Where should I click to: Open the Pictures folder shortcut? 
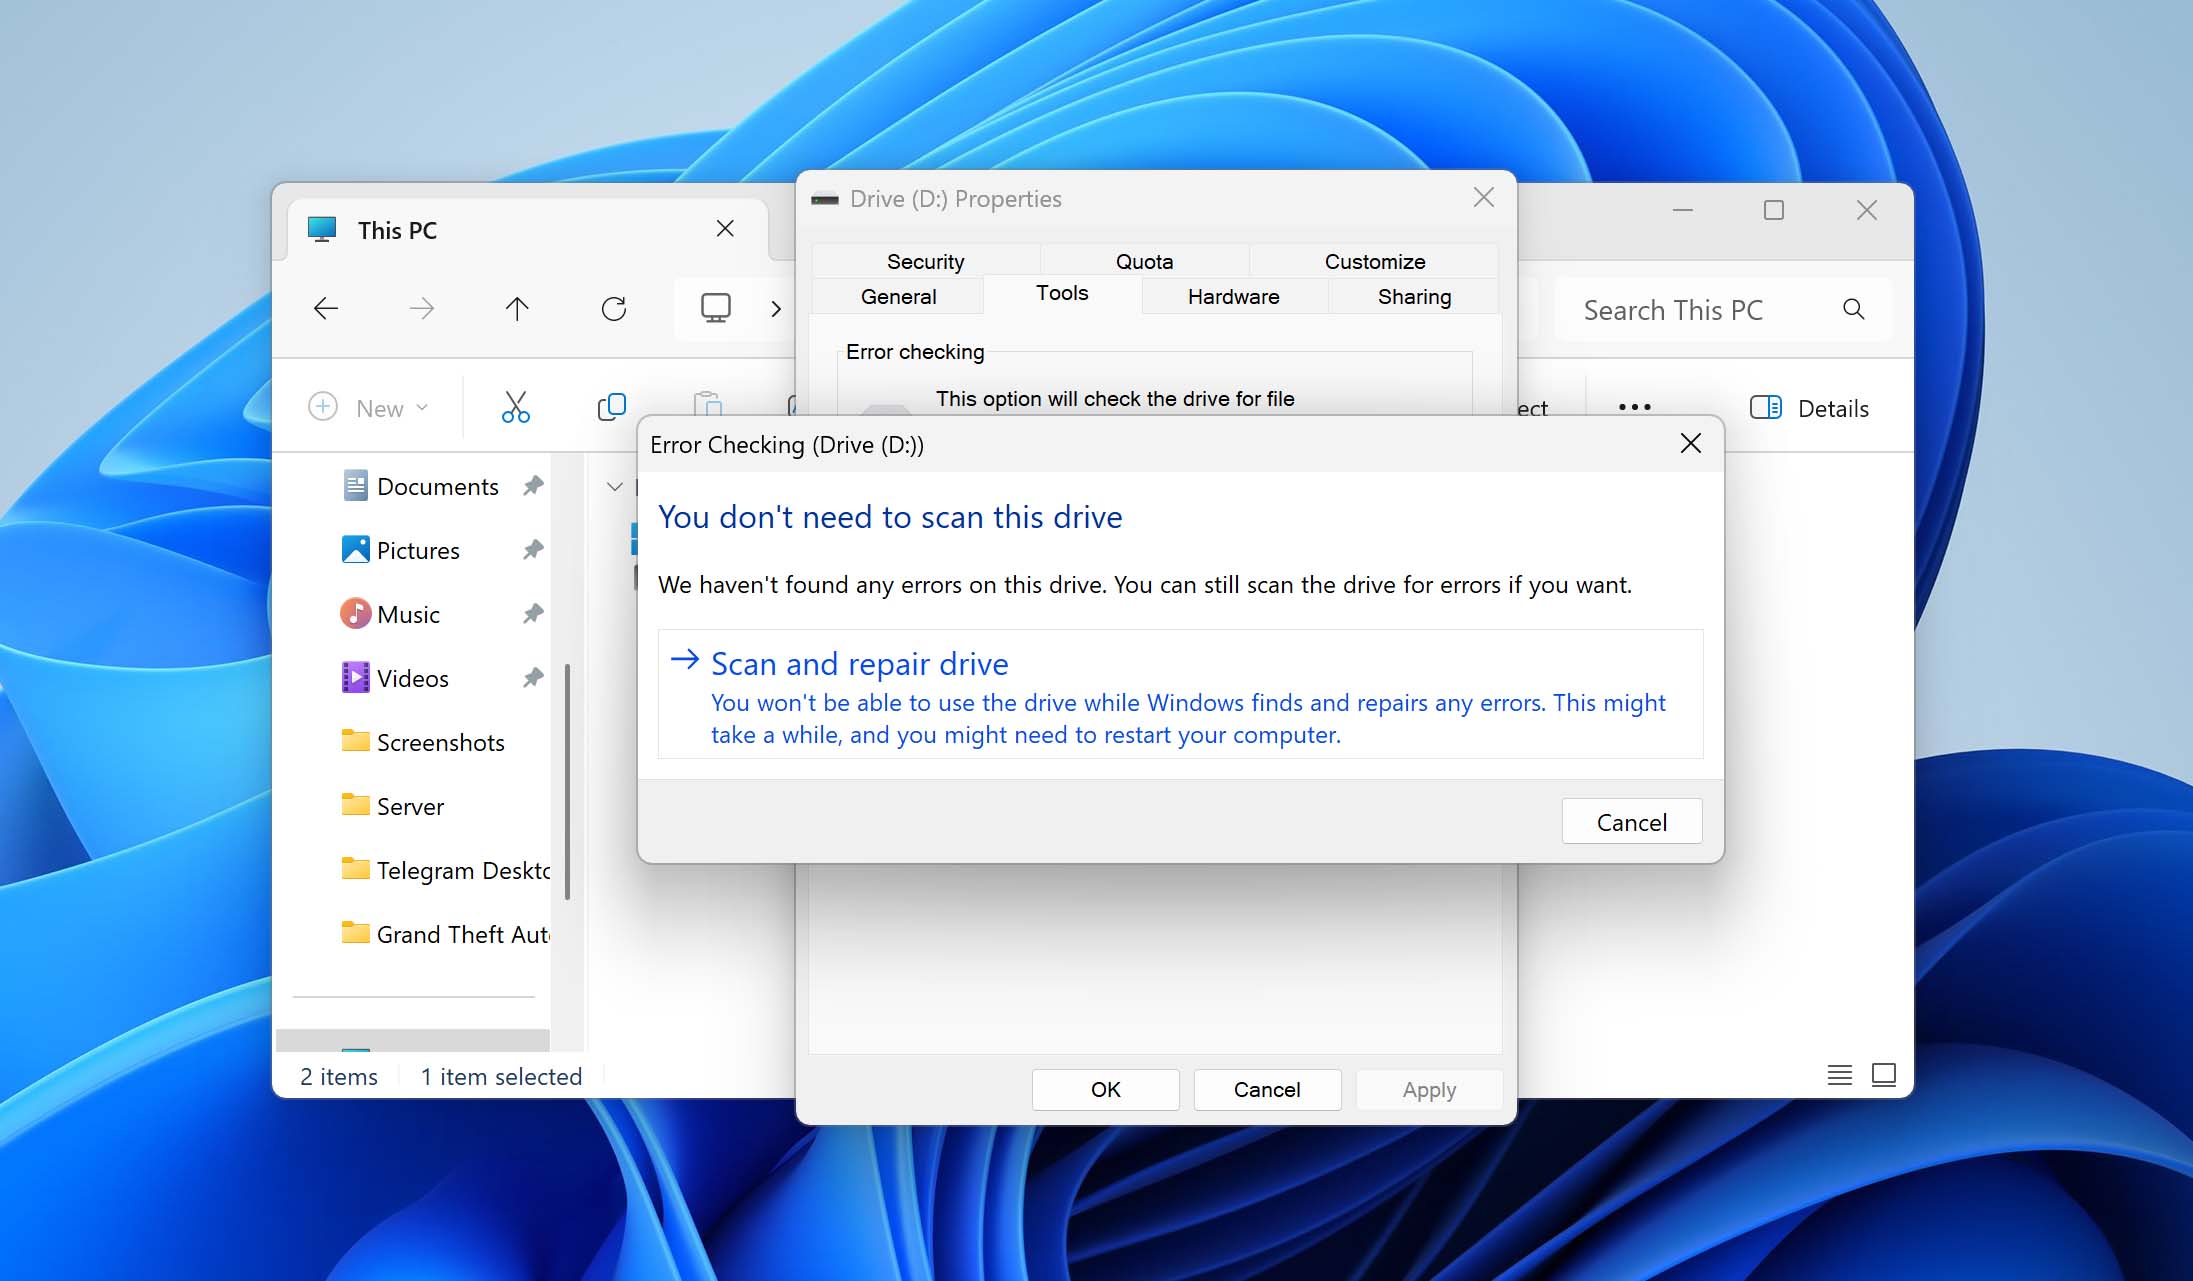tap(419, 549)
